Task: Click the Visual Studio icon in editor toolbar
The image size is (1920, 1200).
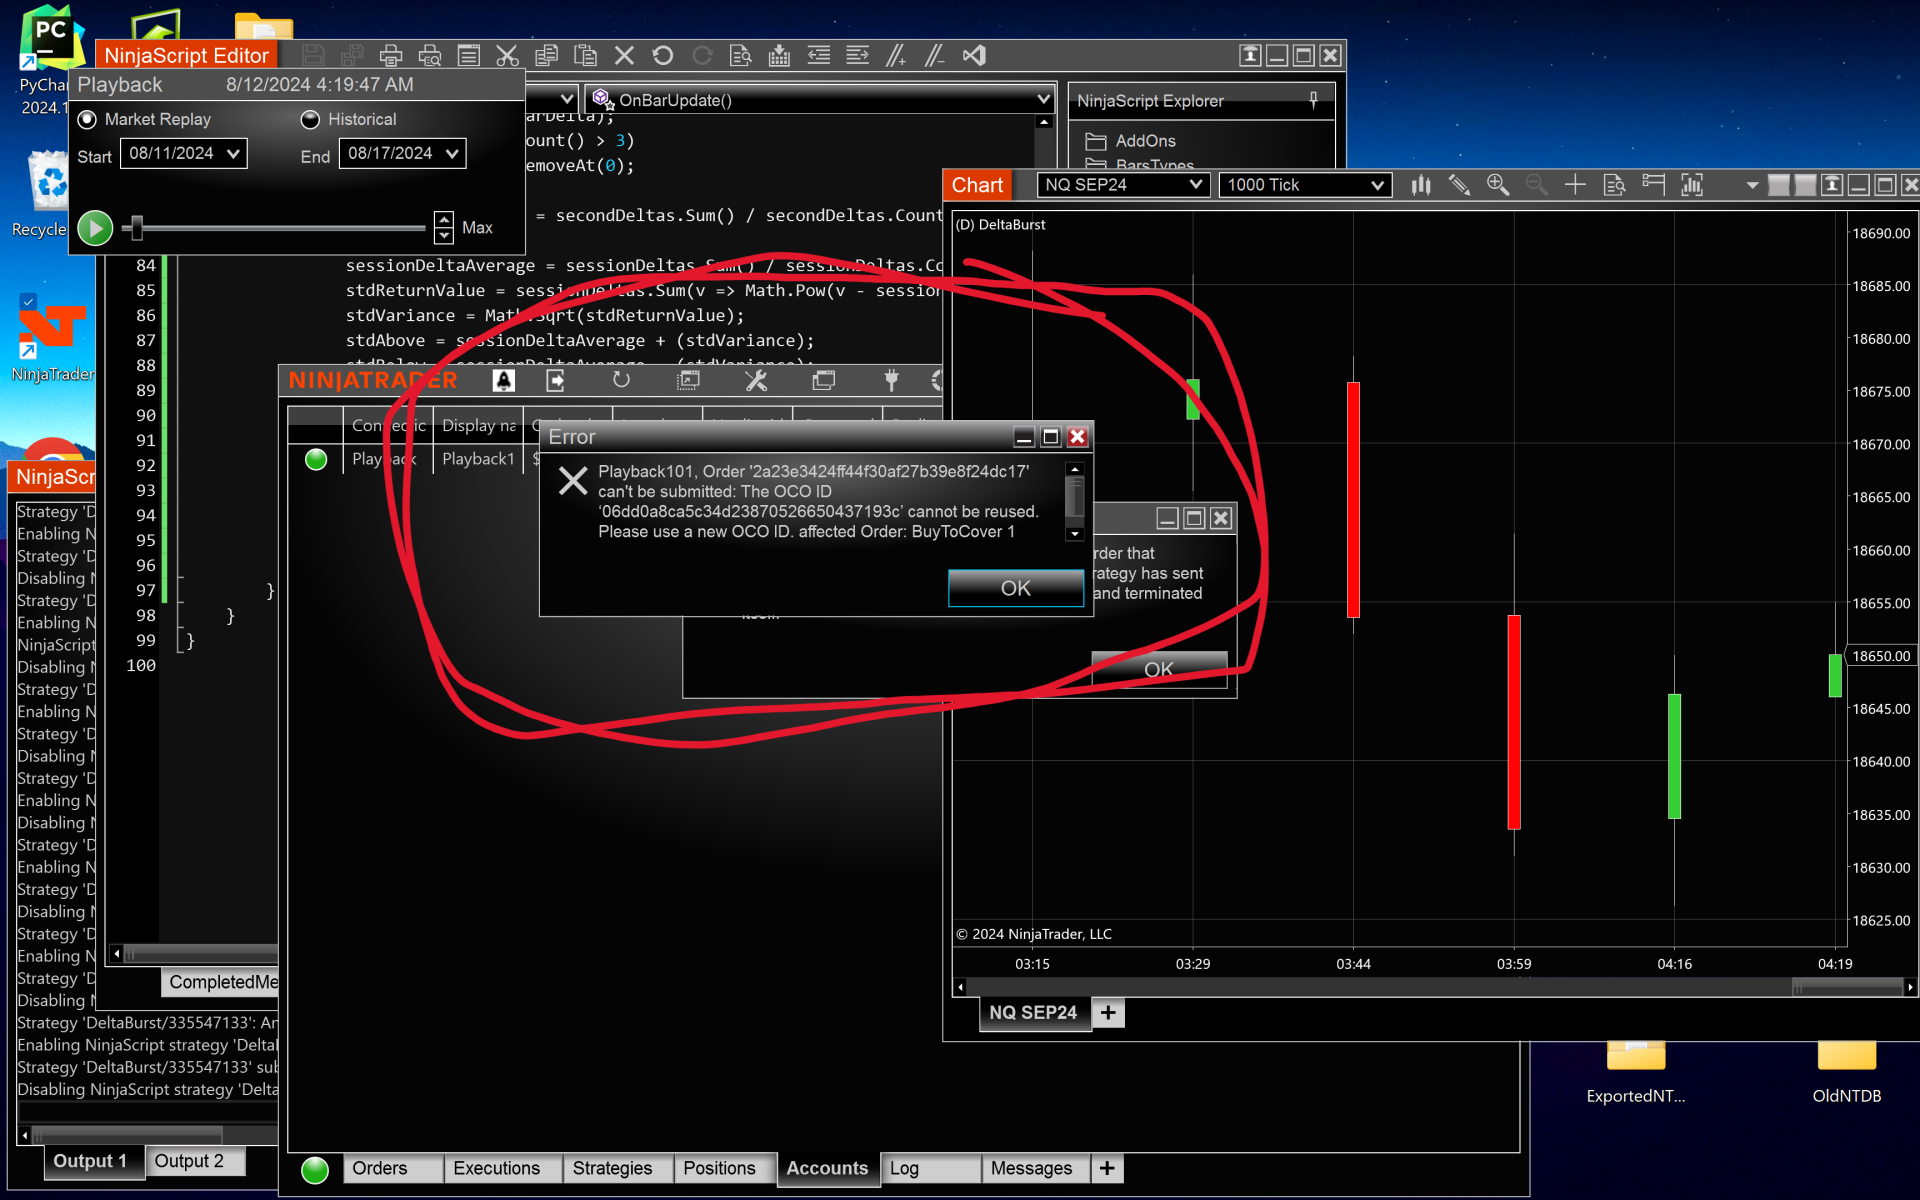Action: pyautogui.click(x=974, y=56)
